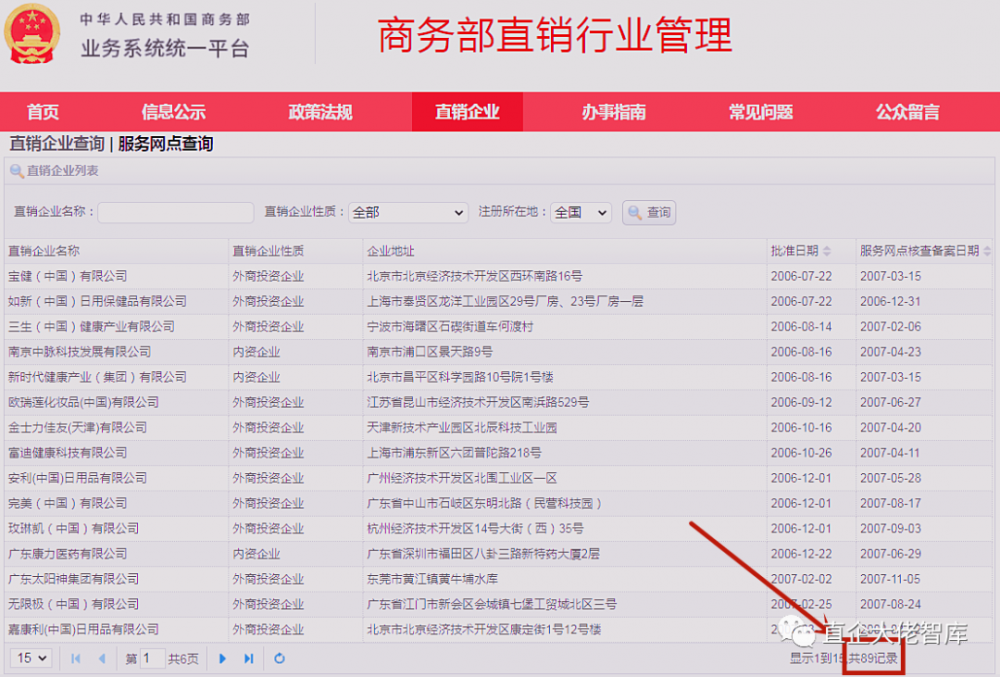Open the 服务网点查询 link
Screen dimensions: 1000x677
[x=165, y=144]
